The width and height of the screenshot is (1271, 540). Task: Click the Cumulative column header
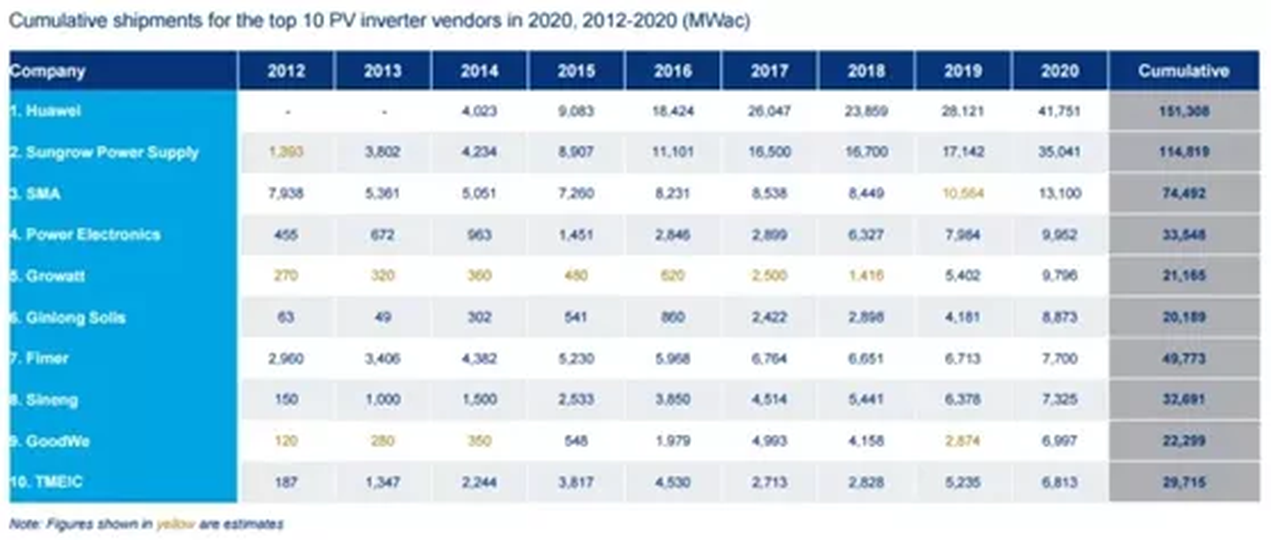pyautogui.click(x=1183, y=71)
